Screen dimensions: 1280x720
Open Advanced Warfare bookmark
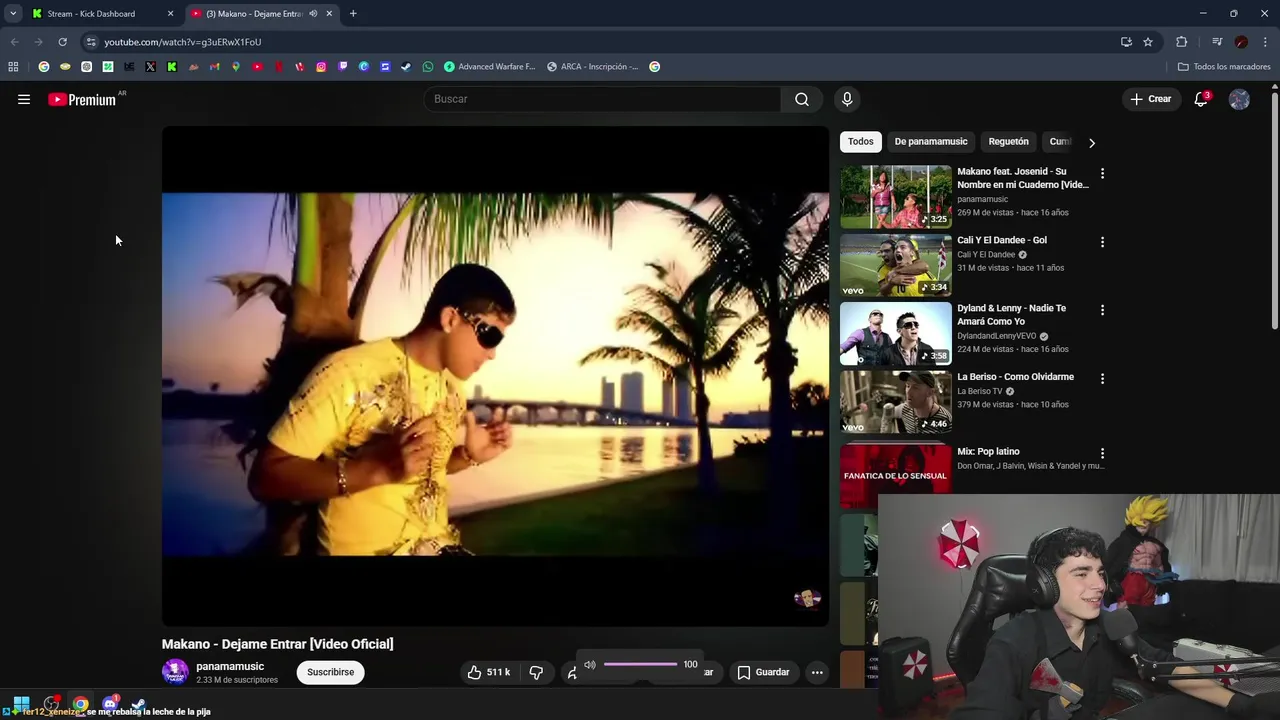tap(490, 67)
